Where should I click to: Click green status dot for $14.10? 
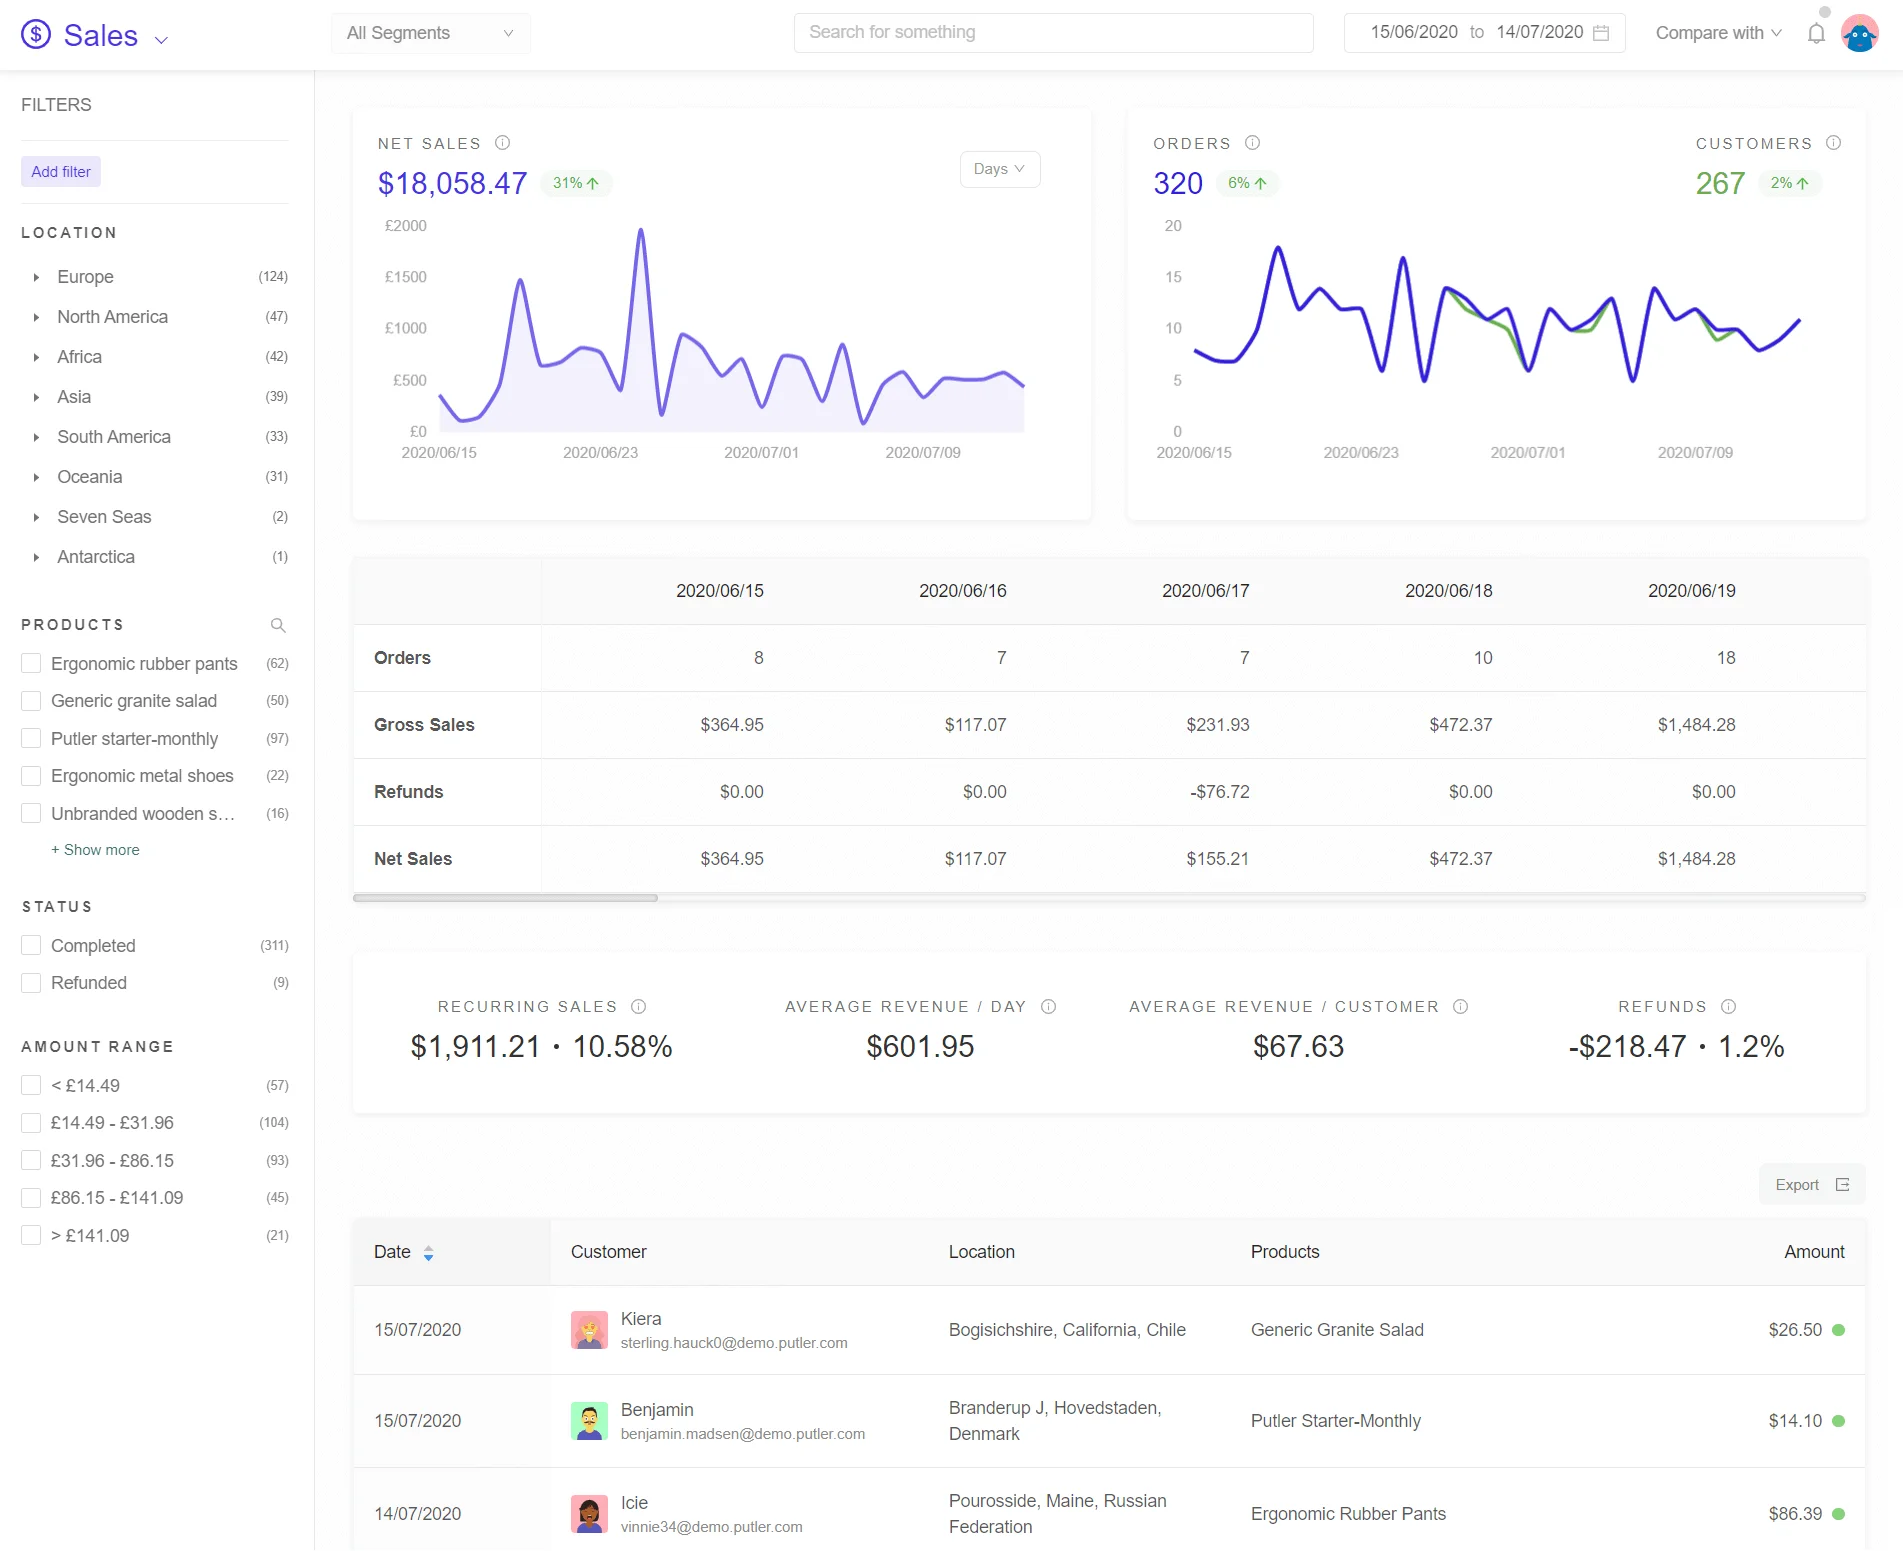(1838, 1421)
